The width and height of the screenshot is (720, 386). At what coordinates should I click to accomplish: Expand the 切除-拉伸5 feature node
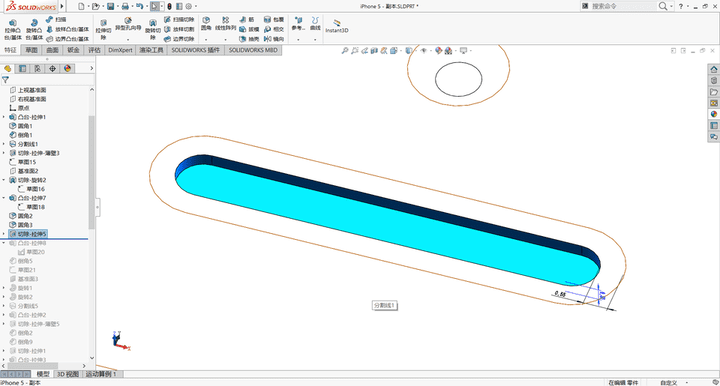coord(4,234)
